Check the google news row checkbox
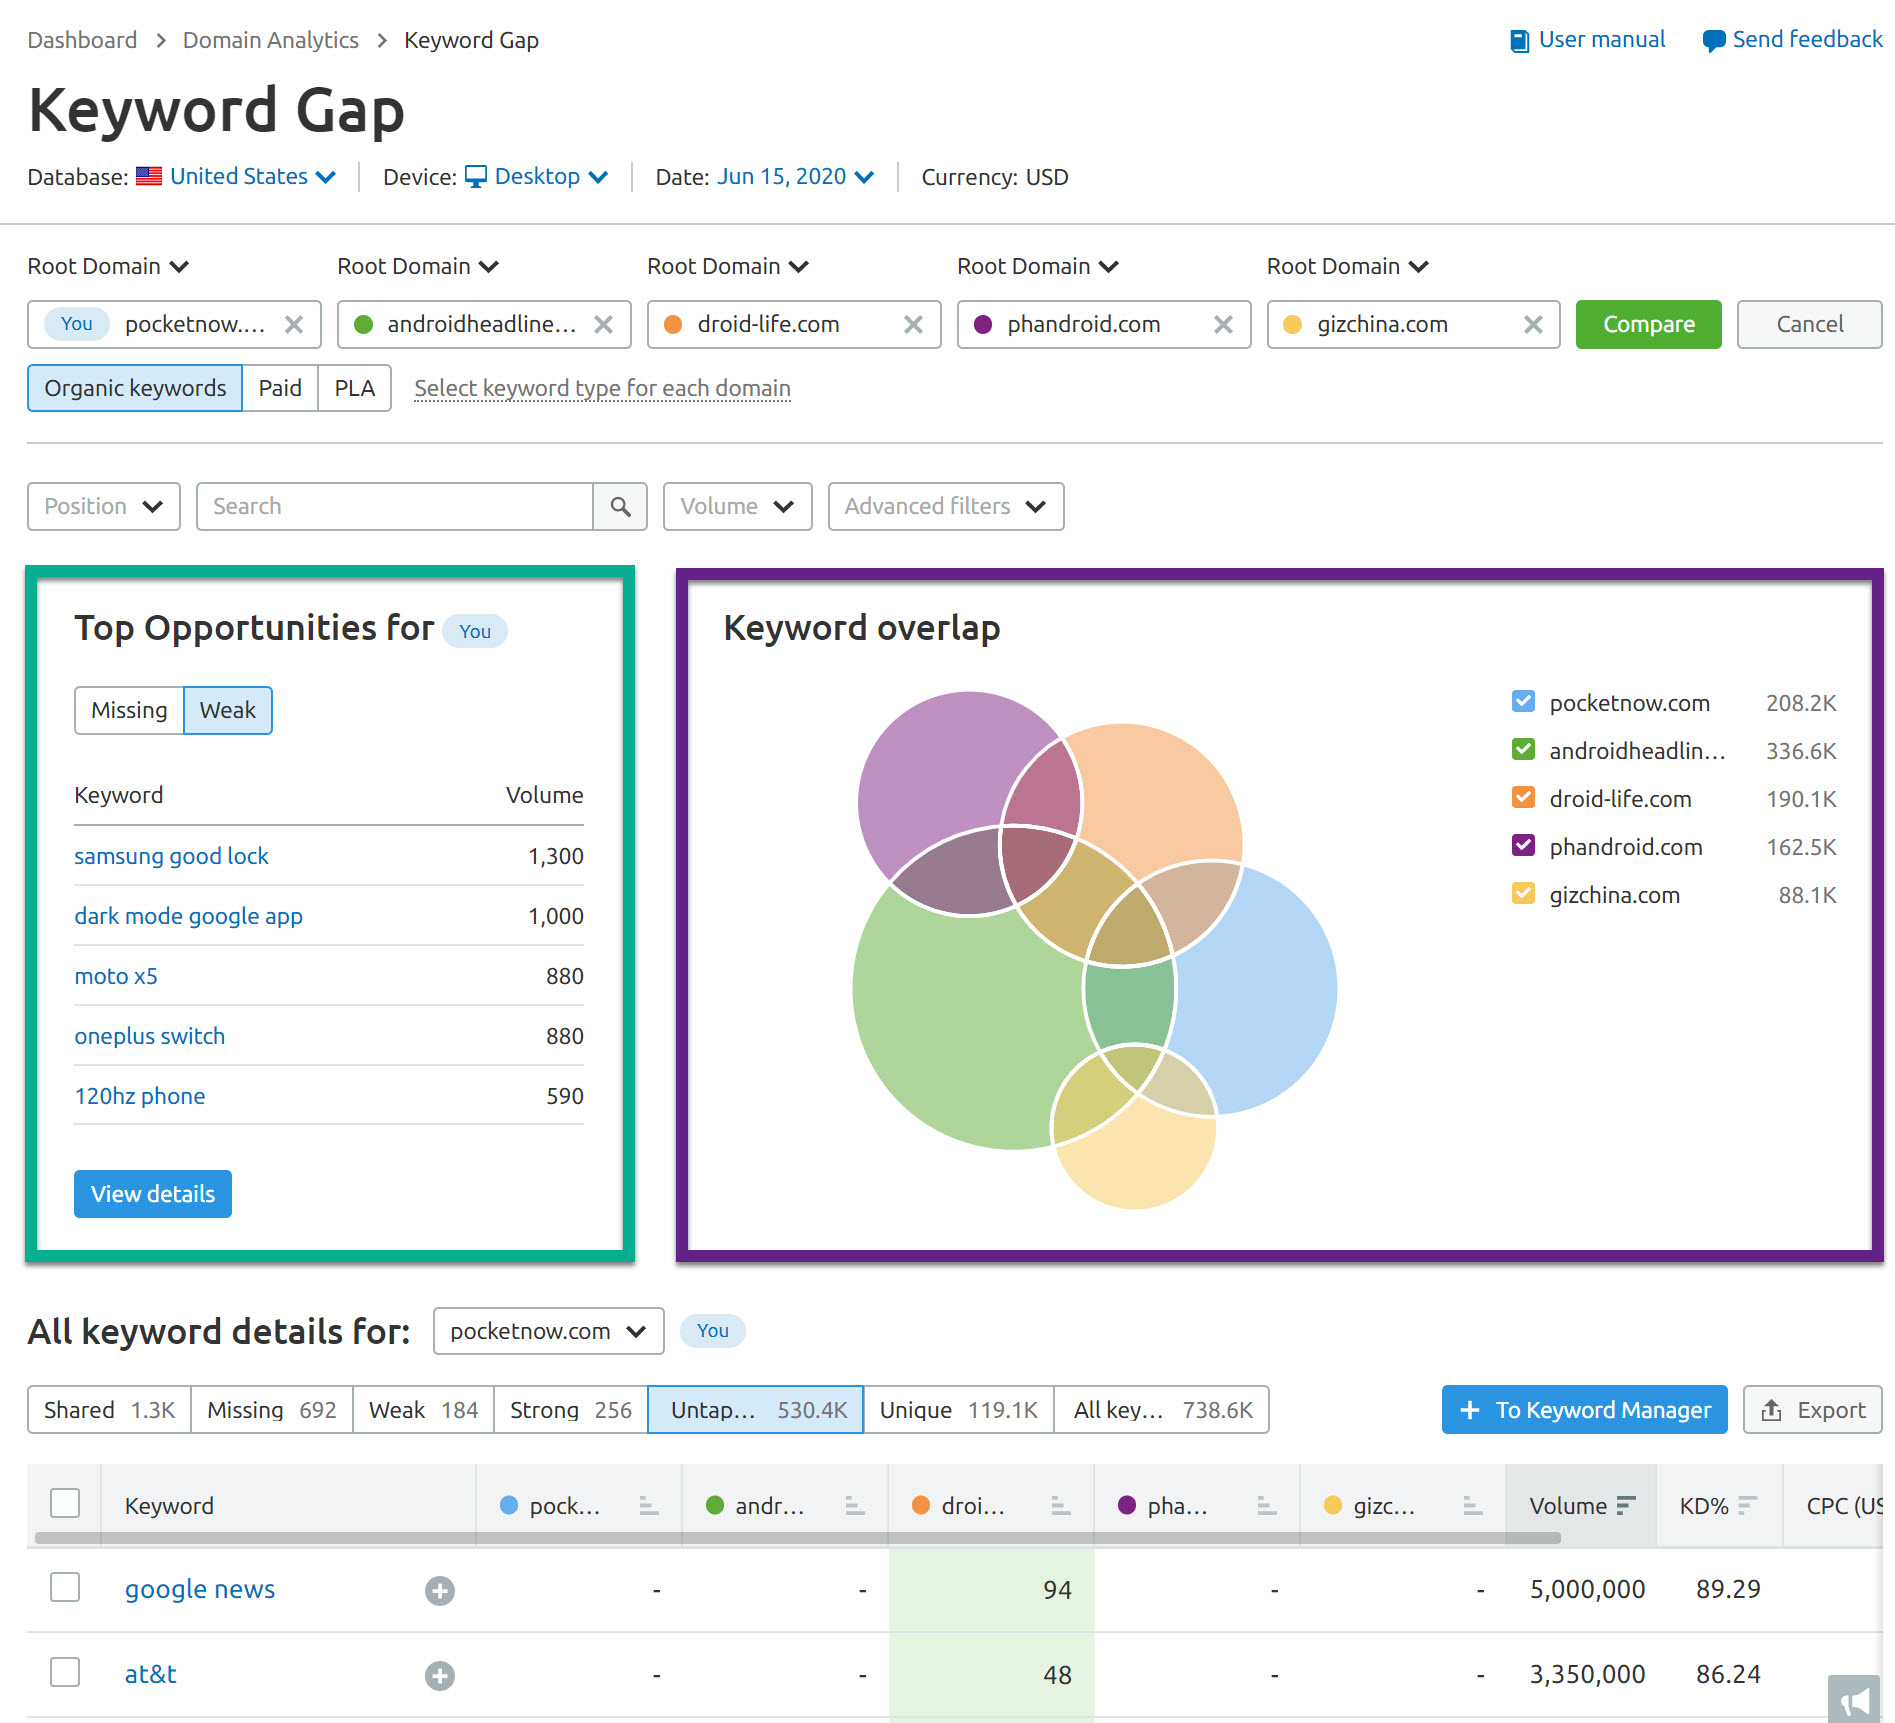1895x1723 pixels. tap(65, 1587)
